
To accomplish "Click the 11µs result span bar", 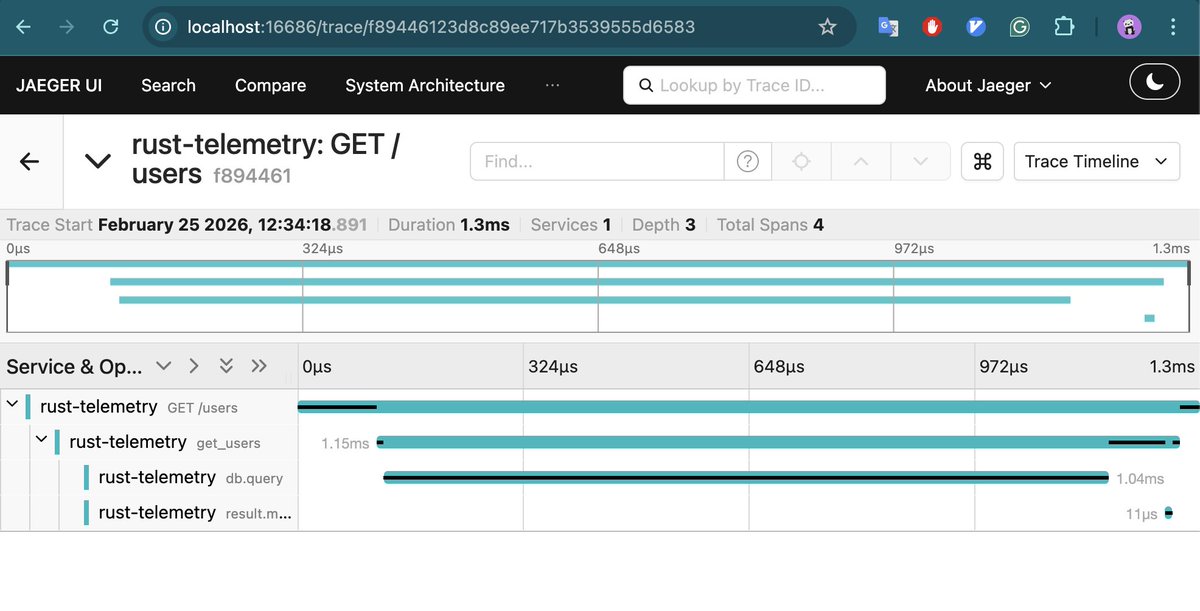I will click(1168, 513).
